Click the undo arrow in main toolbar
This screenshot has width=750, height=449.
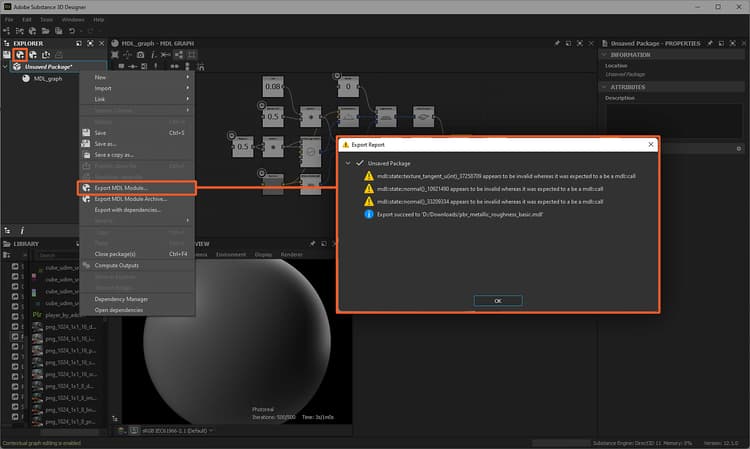pos(72,31)
